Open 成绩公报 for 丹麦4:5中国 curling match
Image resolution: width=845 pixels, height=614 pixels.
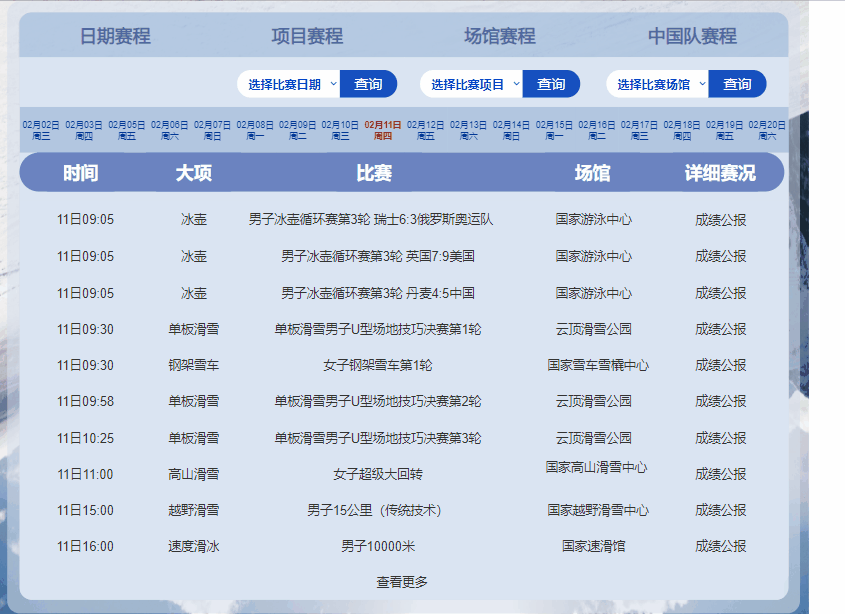pos(721,293)
